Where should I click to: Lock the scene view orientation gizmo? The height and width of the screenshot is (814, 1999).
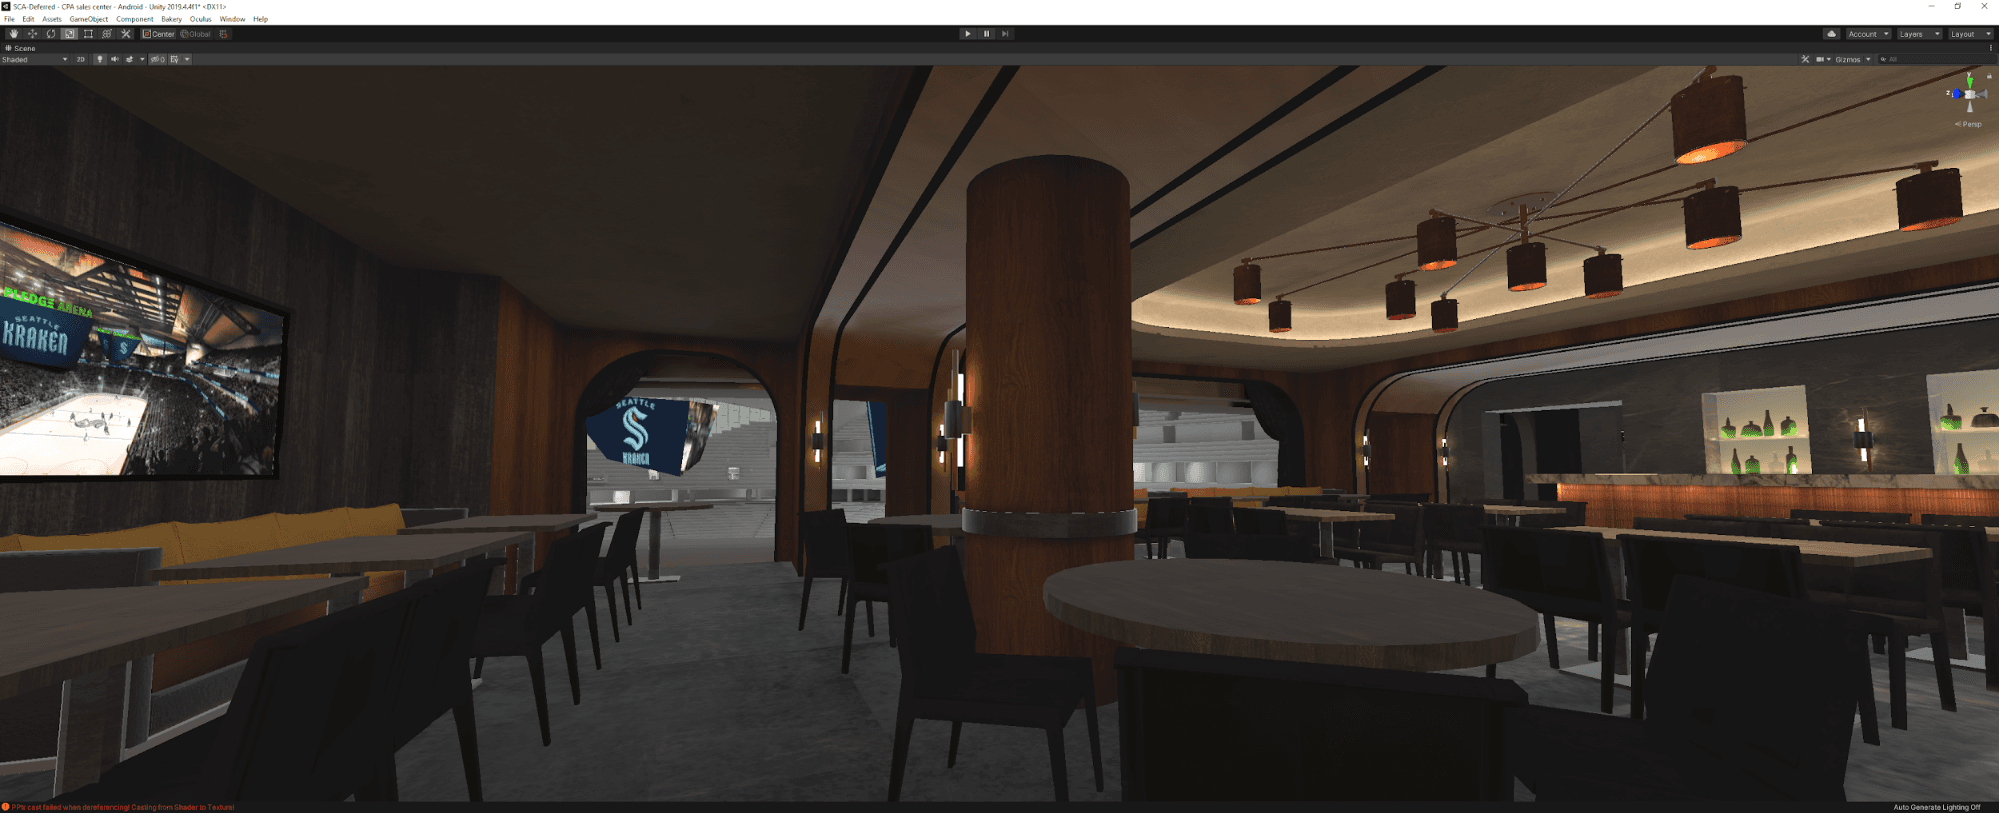pyautogui.click(x=1989, y=76)
